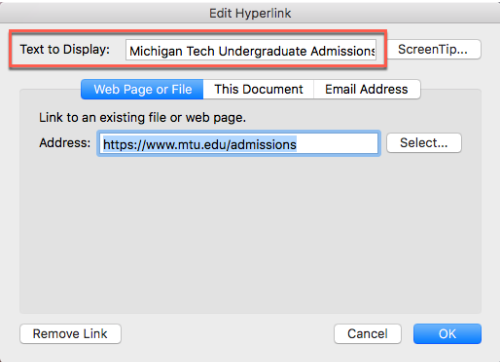500x362 pixels.
Task: Click the Text to Display input field
Action: (x=251, y=50)
